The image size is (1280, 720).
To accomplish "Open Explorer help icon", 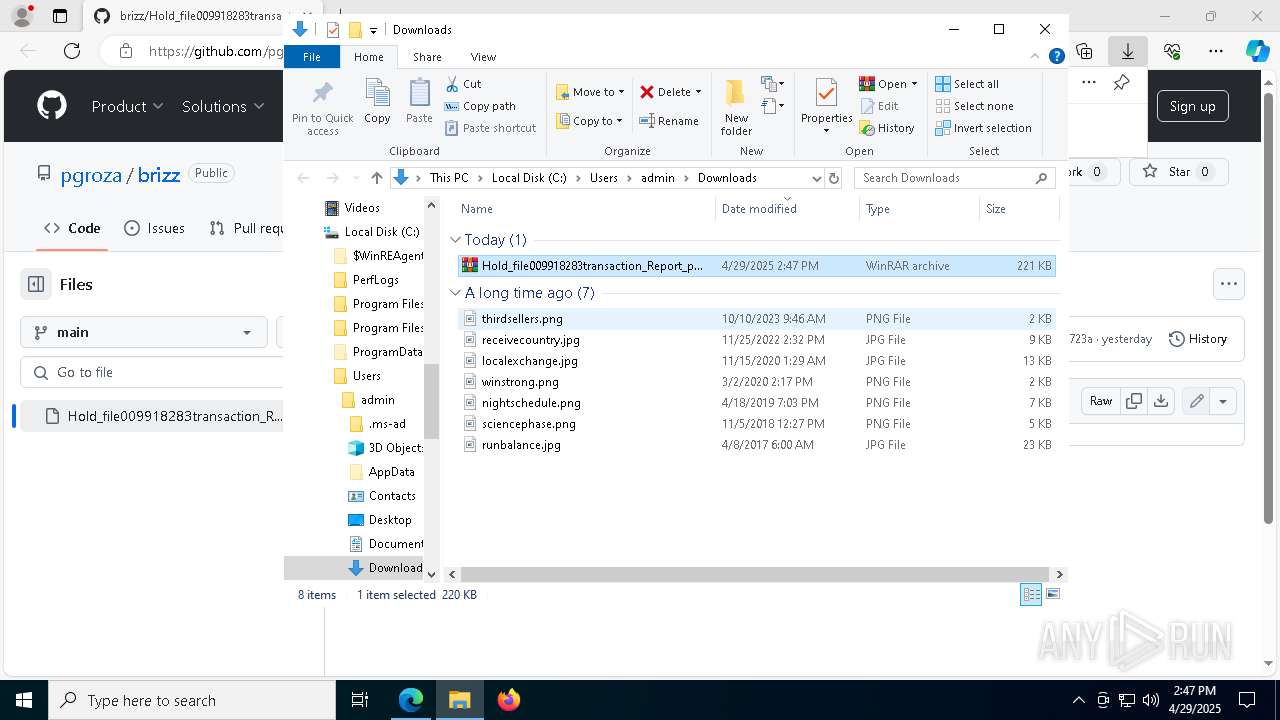I will coord(1056,57).
